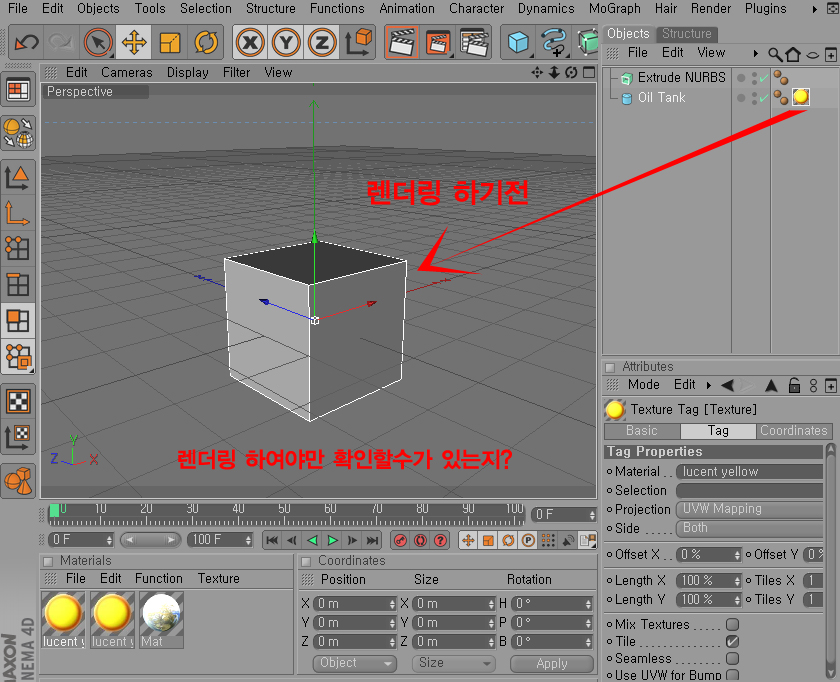The image size is (840, 682).
Task: Switch to Points mode
Action: pyautogui.click(x=18, y=248)
